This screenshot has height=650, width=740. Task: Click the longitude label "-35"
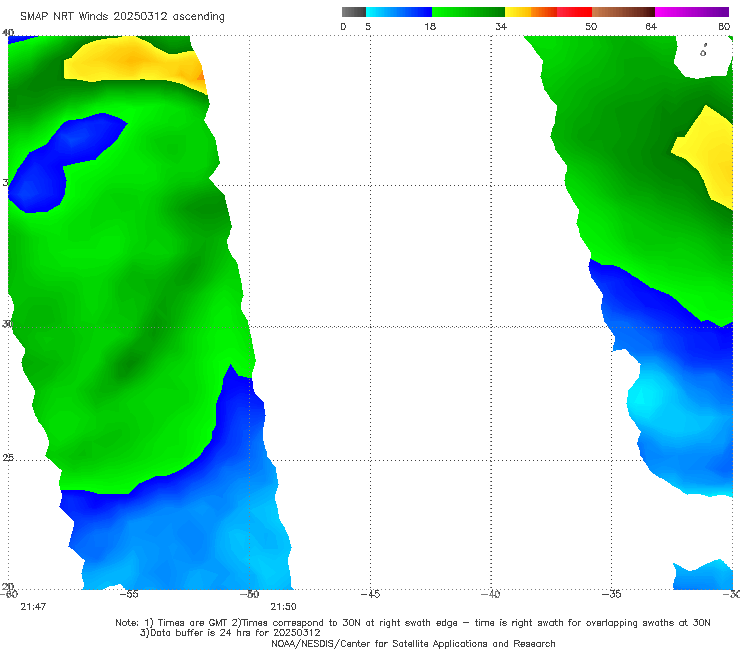pos(612,594)
